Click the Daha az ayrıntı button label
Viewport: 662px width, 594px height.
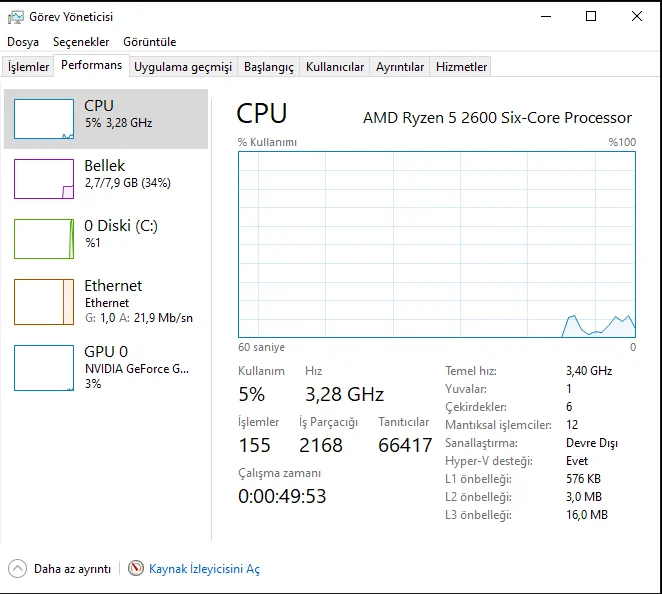(72, 569)
